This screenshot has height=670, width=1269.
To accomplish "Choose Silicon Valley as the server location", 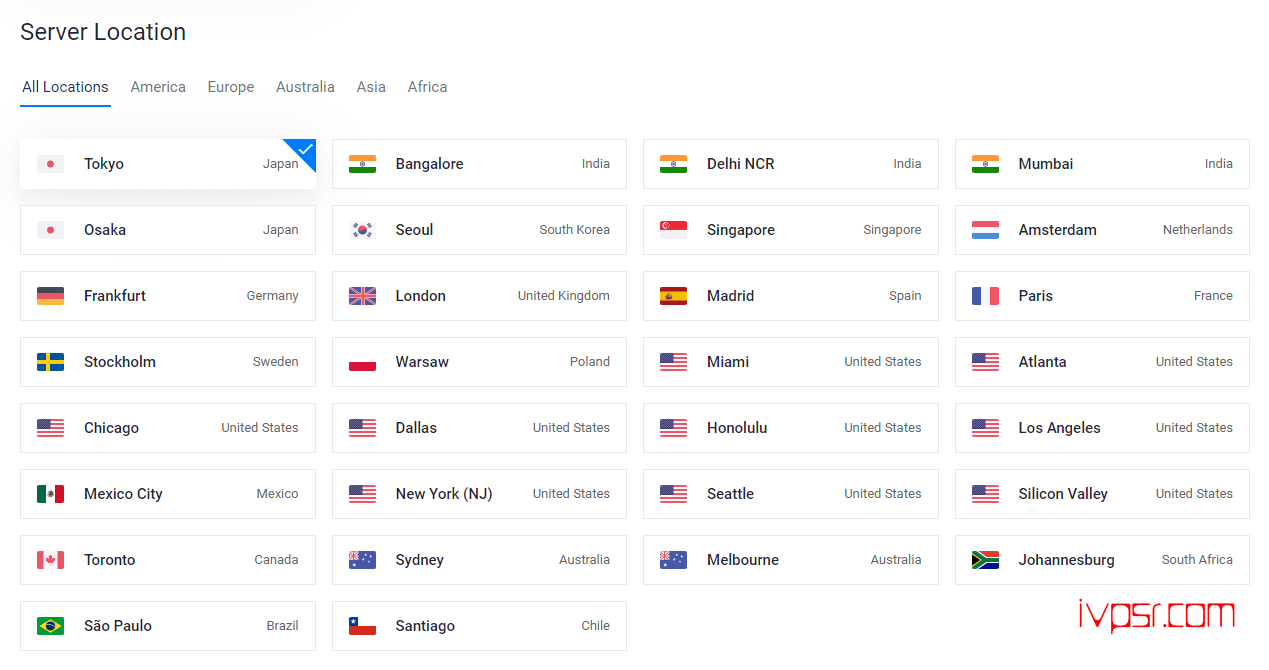I will coord(1101,494).
